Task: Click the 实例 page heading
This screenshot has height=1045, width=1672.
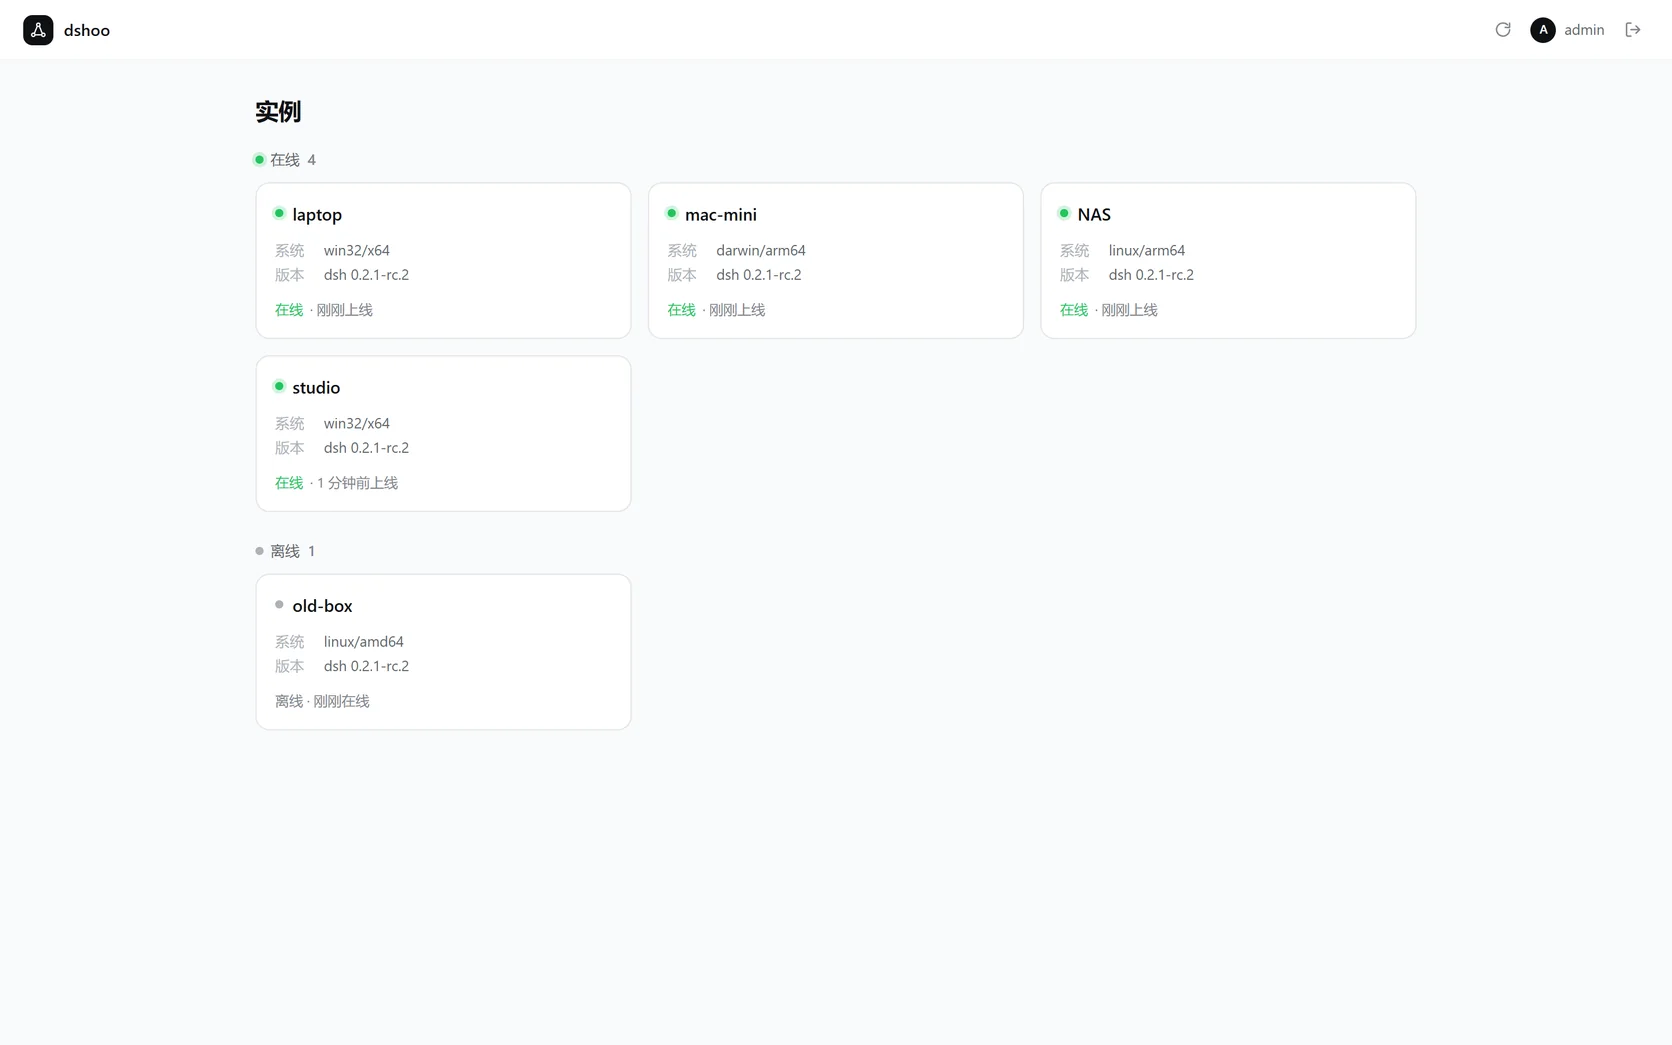Action: [x=278, y=112]
